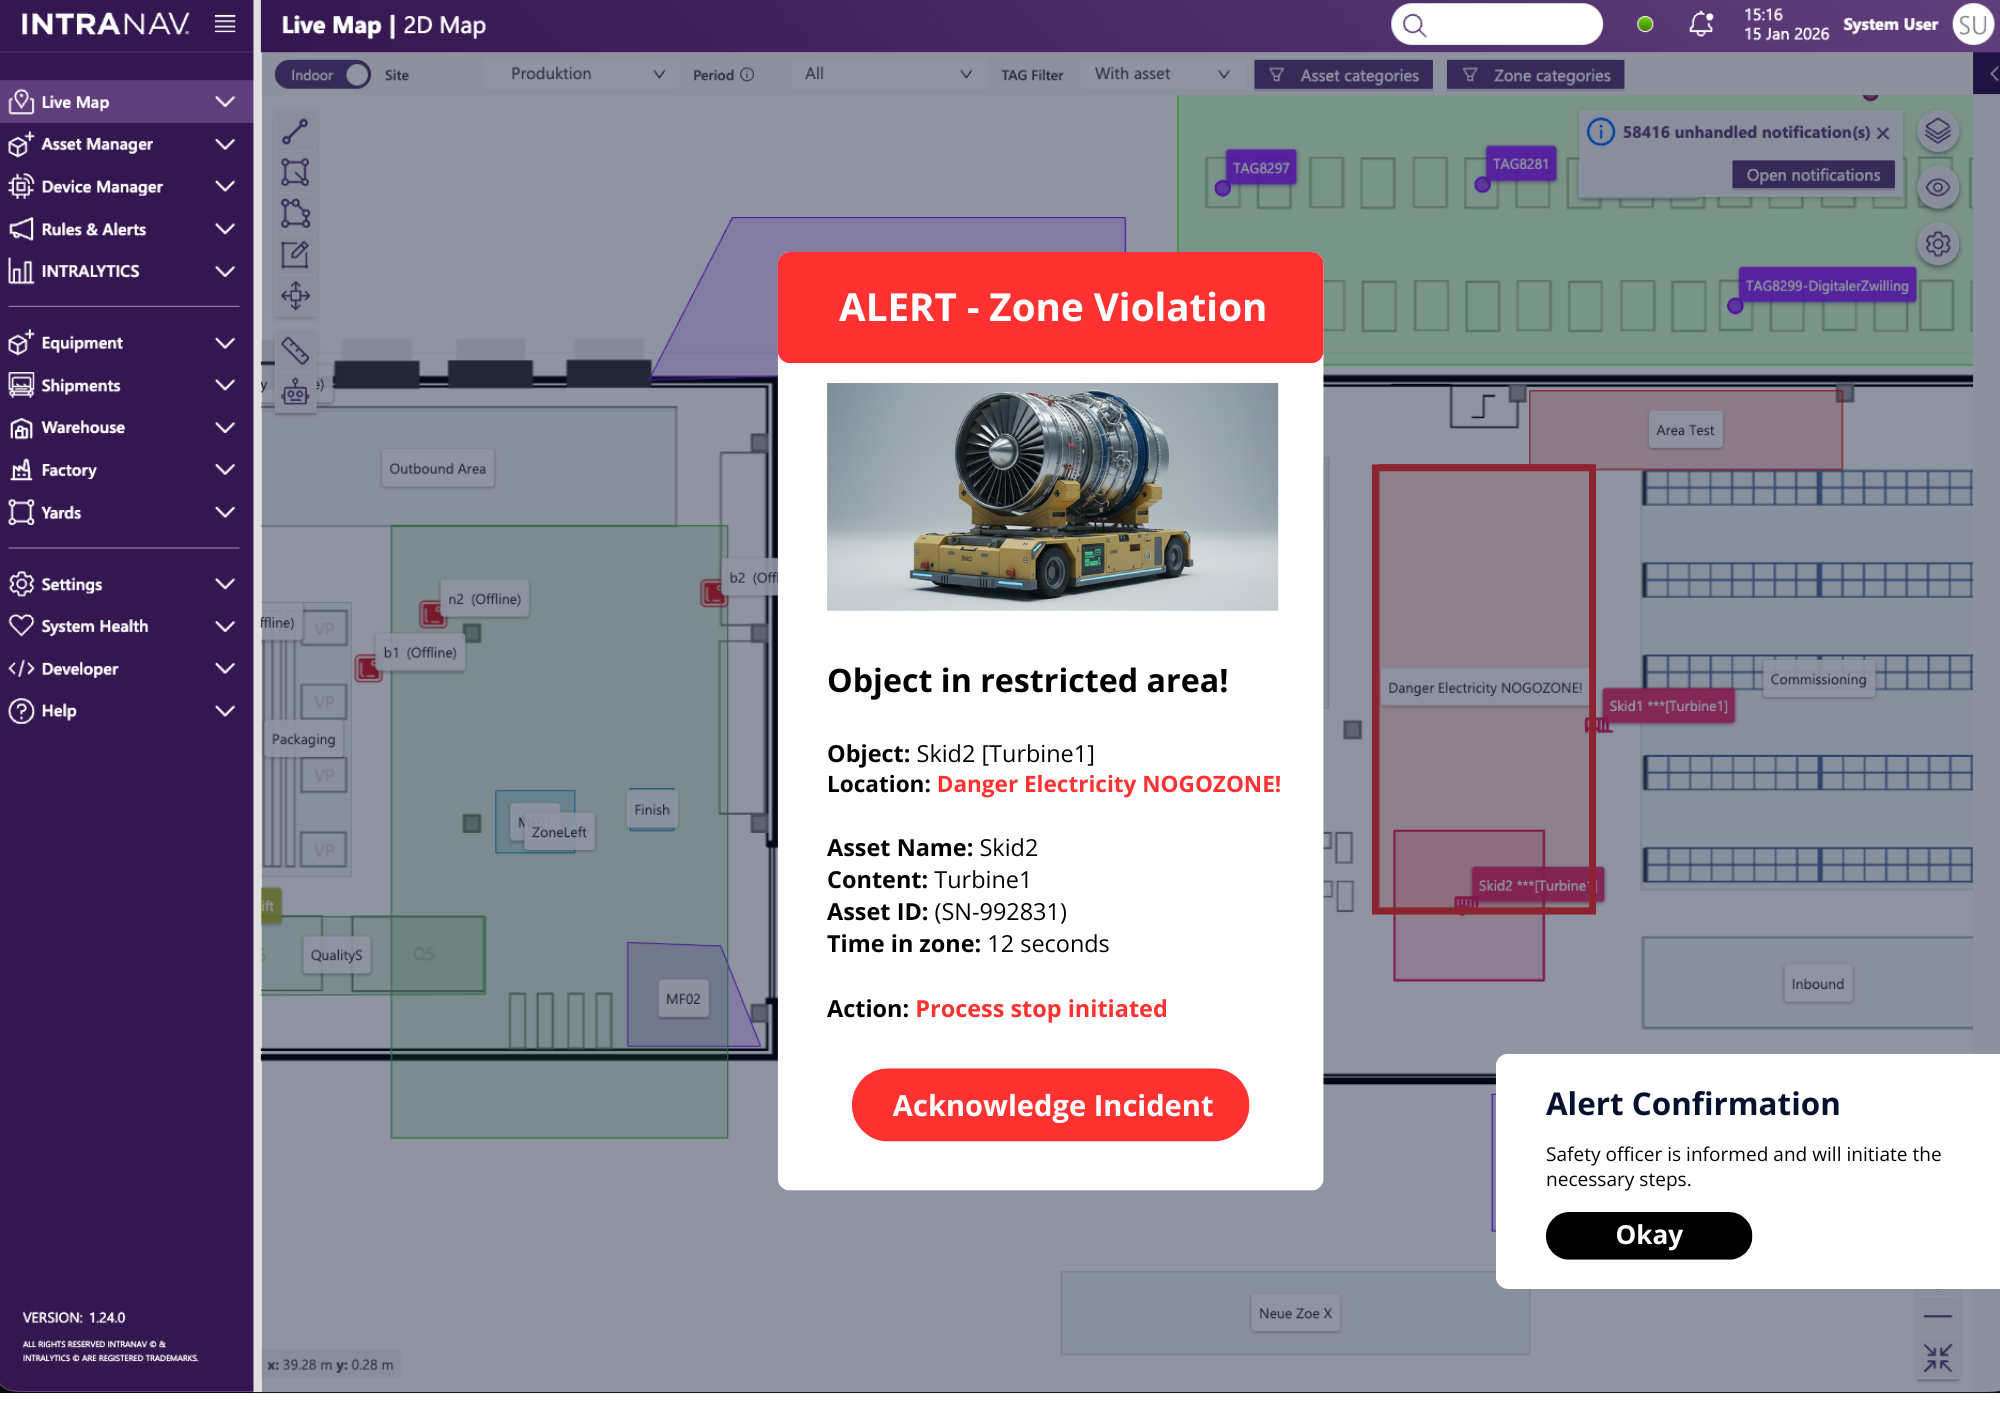Click the move/pan arrows tool icon

pyautogui.click(x=295, y=295)
